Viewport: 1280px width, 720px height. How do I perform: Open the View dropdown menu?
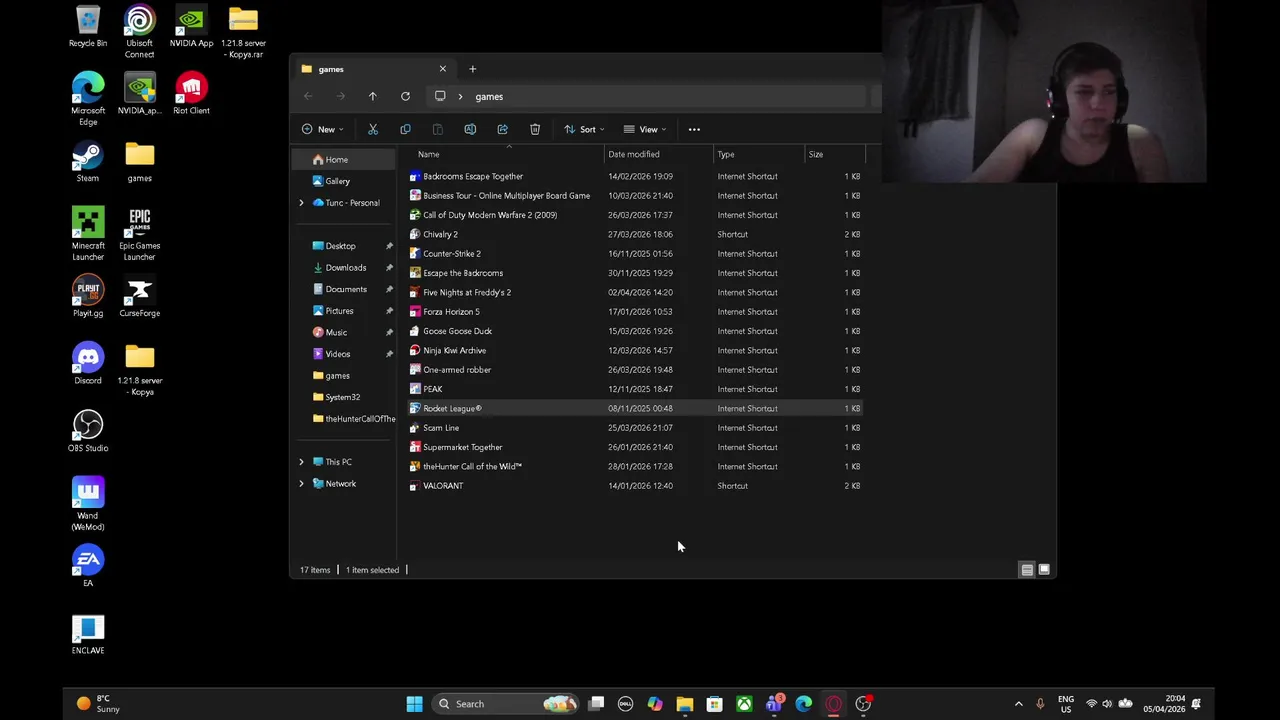645,129
